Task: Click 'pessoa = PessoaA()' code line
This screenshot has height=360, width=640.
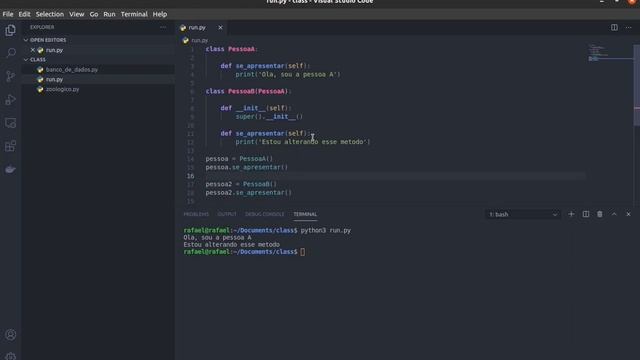Action: coord(239,158)
